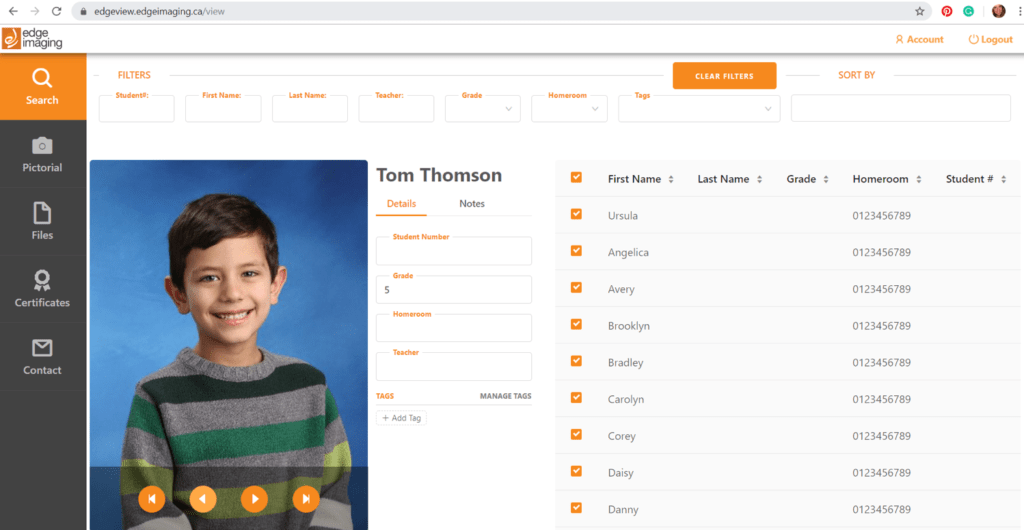
Task: Expand the Tags filter dropdown
Action: click(699, 108)
